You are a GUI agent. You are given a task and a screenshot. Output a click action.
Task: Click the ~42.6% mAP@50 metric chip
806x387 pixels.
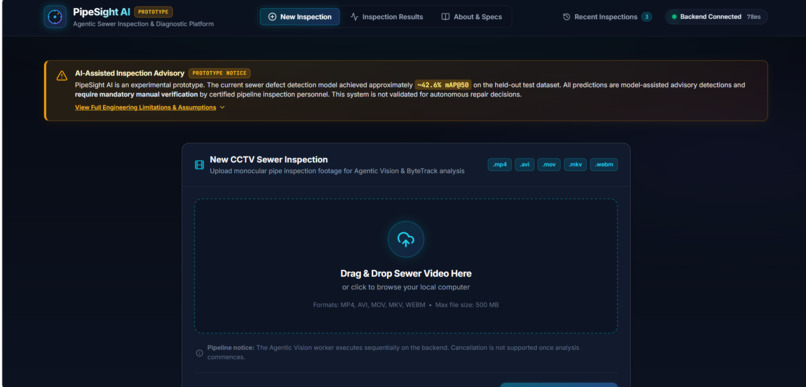[443, 85]
